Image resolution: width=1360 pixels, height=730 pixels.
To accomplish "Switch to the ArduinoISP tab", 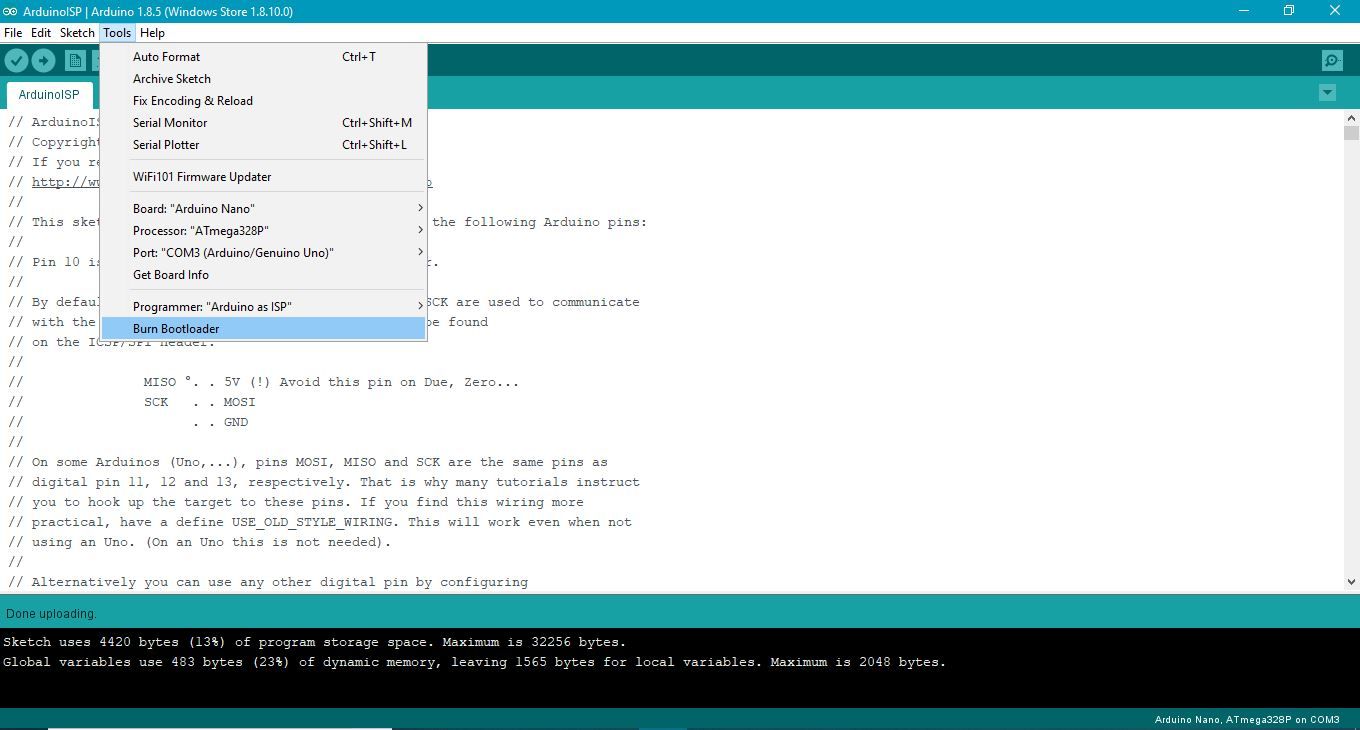I will tap(49, 94).
